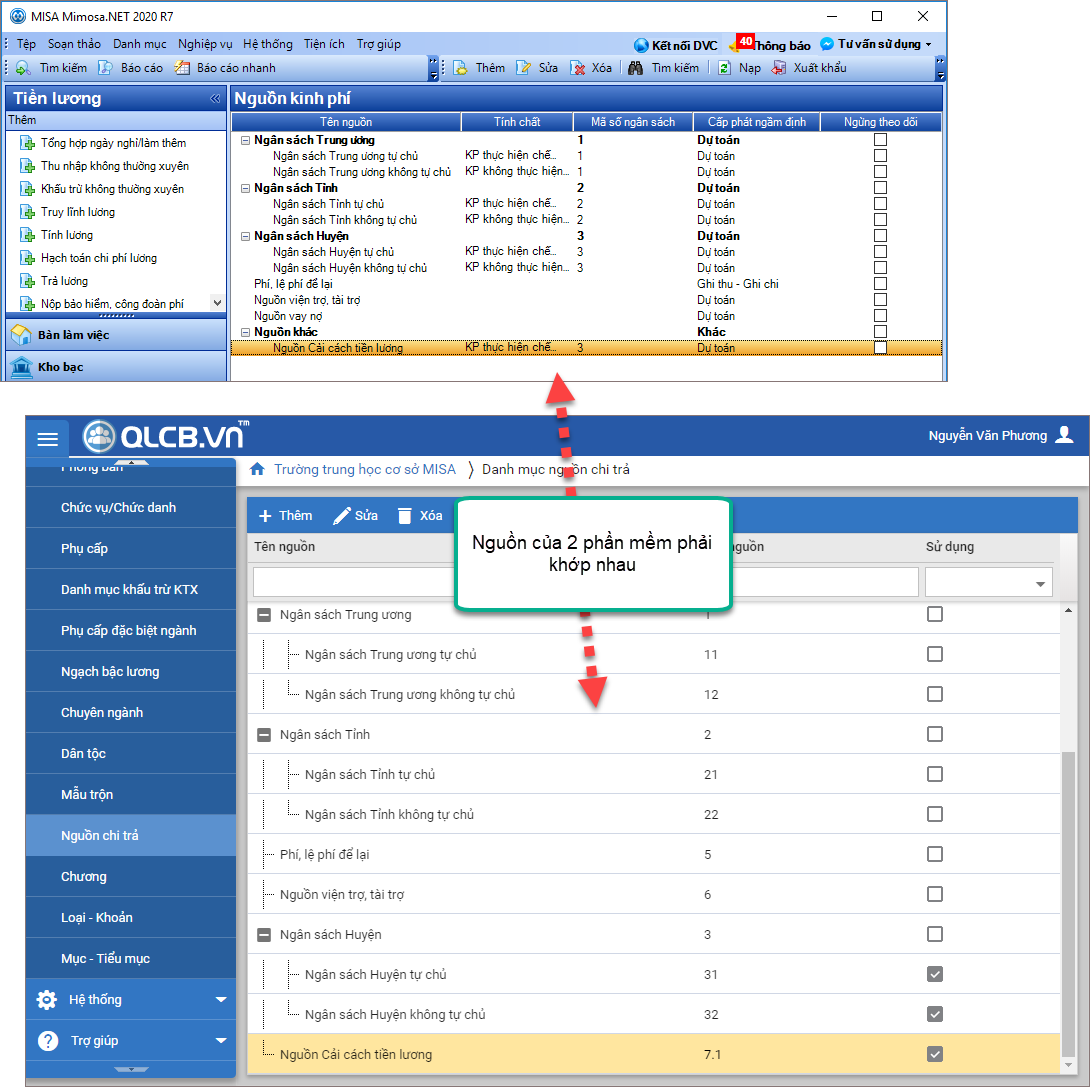Open Kho bạc treasury building icon
The image size is (1090, 1087).
(22, 367)
